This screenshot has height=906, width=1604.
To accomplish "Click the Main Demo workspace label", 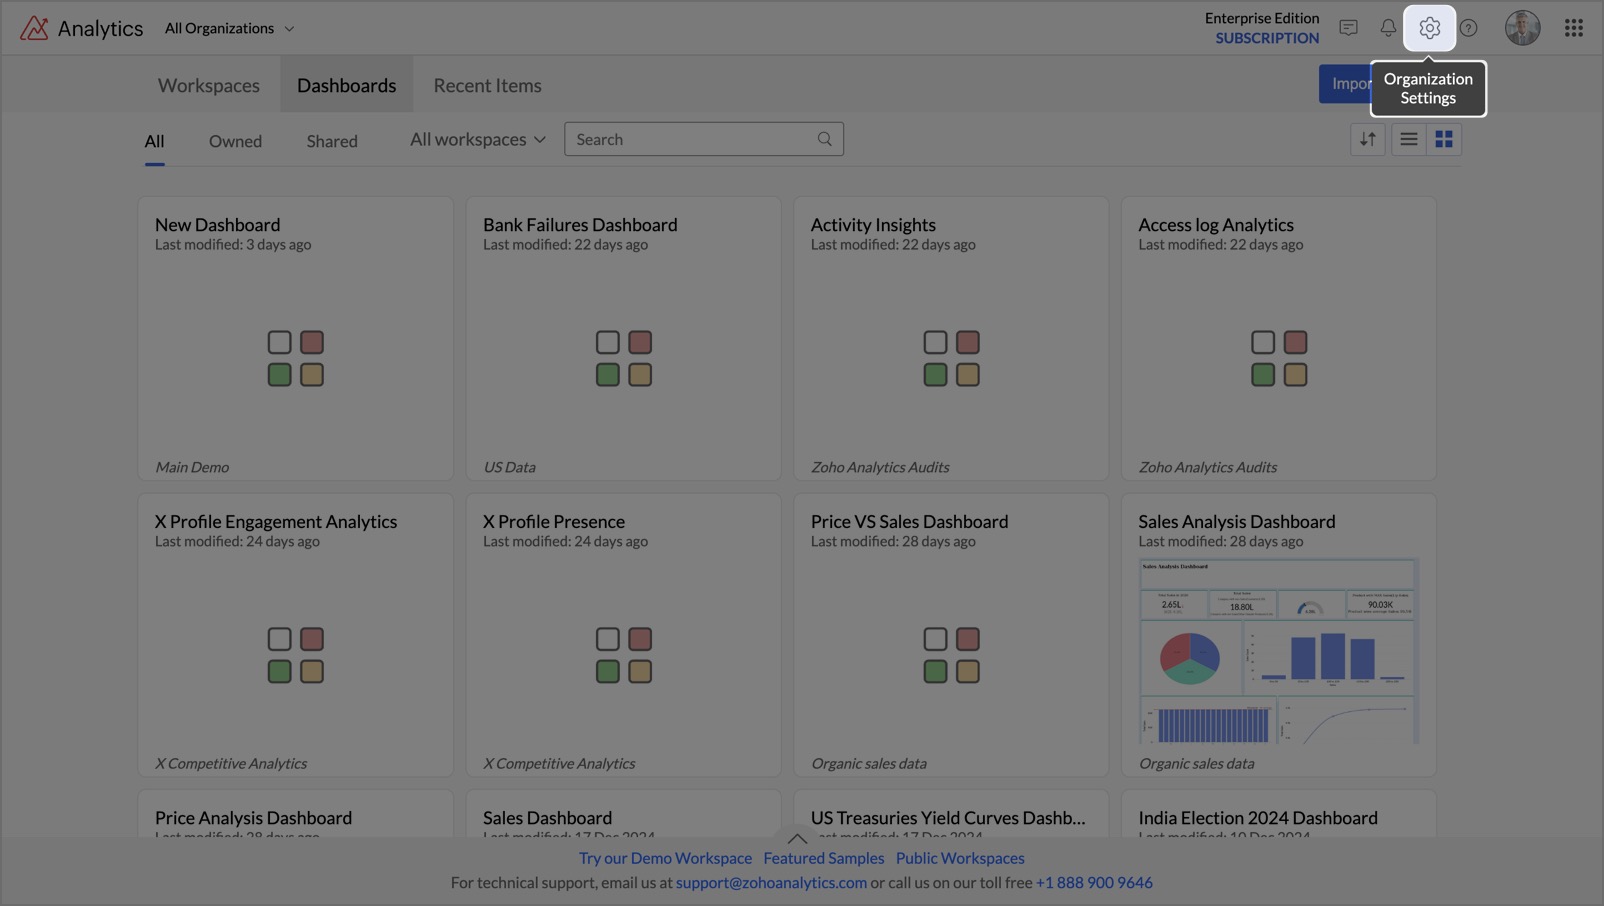I will click(x=192, y=467).
